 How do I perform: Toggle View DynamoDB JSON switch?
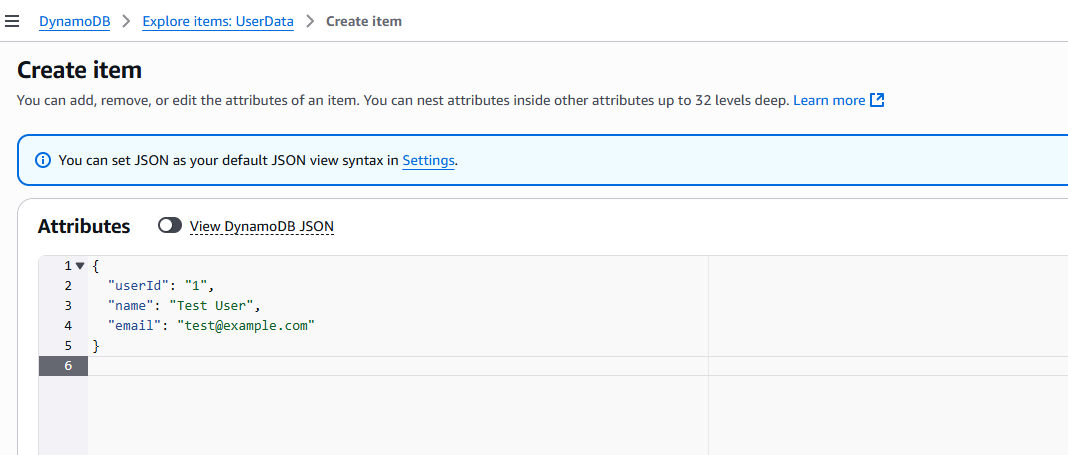point(170,225)
